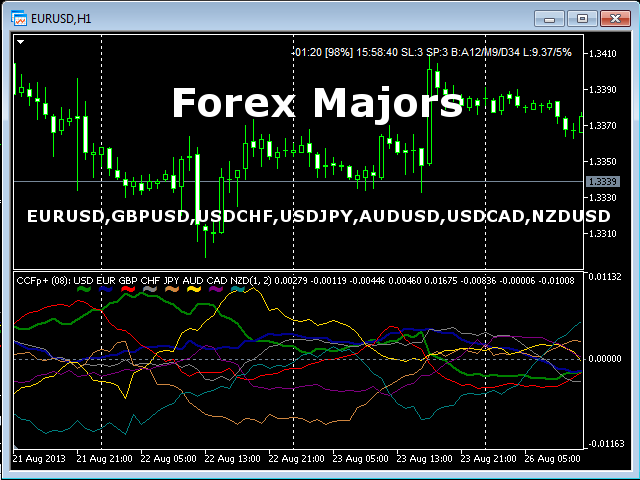The width and height of the screenshot is (640, 480).
Task: Click the red GBP legend color marker
Action: click(x=128, y=289)
